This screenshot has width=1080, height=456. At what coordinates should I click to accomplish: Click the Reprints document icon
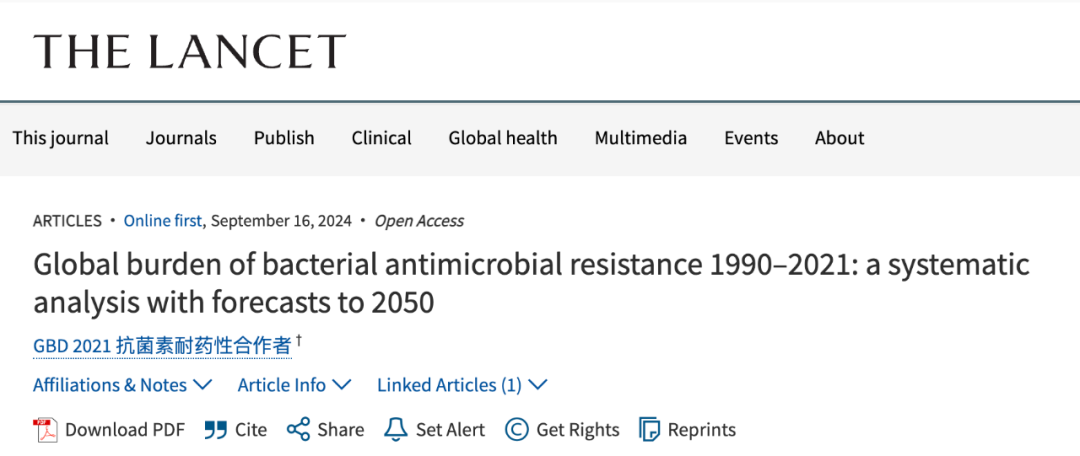pos(650,430)
